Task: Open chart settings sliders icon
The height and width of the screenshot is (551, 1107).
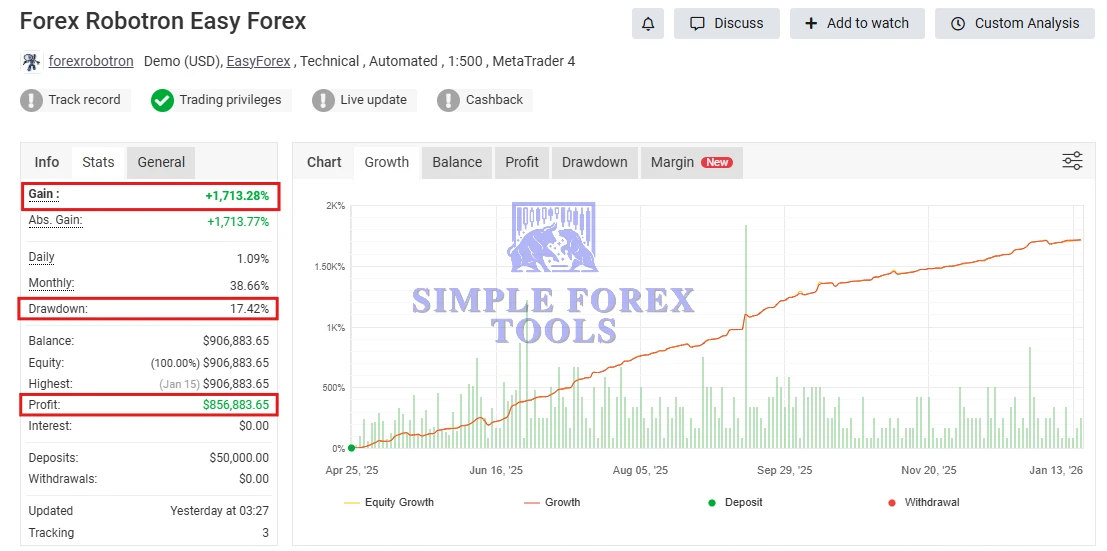Action: [x=1072, y=161]
